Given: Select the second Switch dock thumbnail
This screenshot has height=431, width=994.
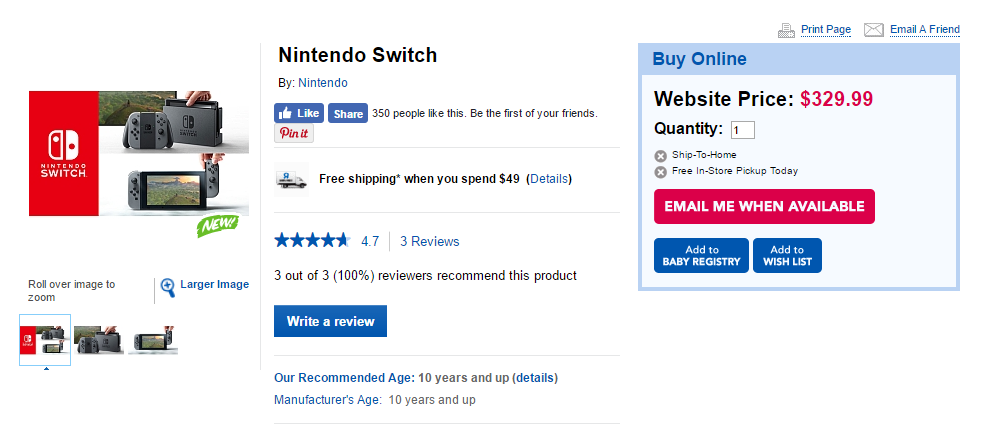Looking at the screenshot, I should tap(98, 340).
